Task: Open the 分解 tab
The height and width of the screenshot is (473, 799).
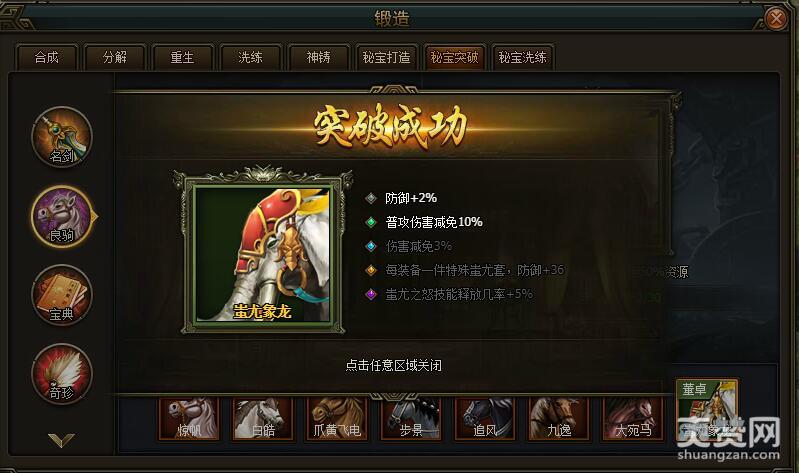Action: point(115,57)
